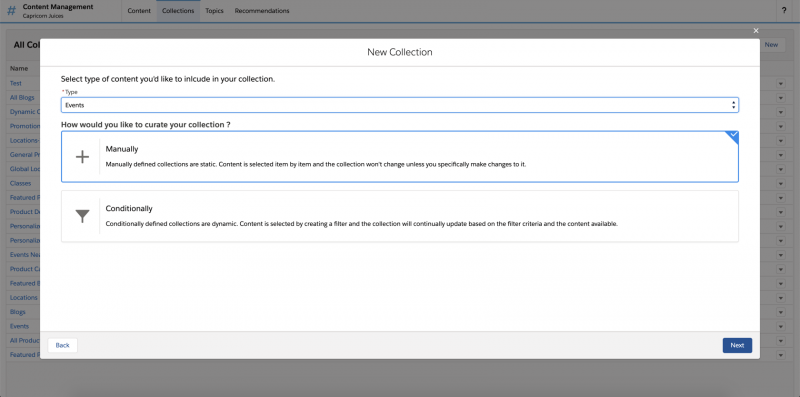800x397 pixels.
Task: Click the New button behind the dialog
Action: pyautogui.click(x=771, y=45)
